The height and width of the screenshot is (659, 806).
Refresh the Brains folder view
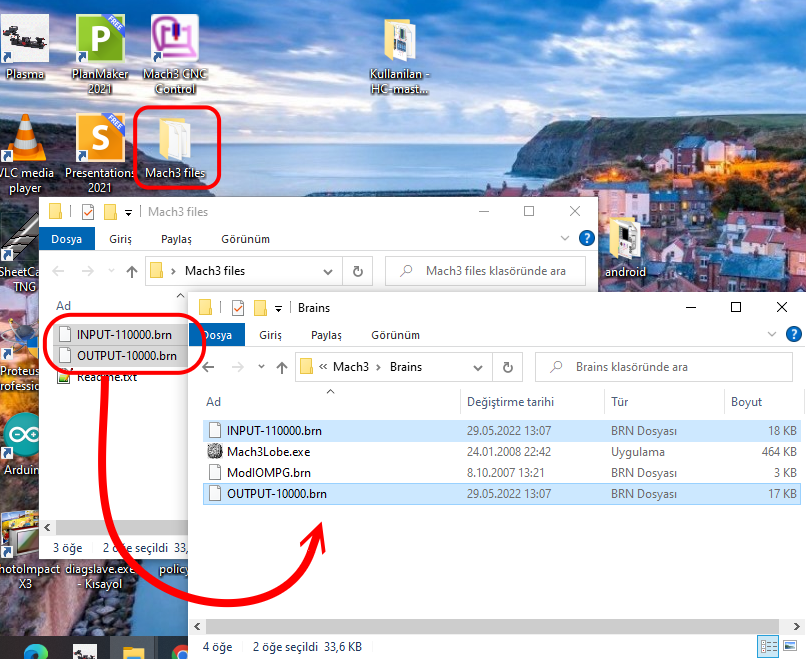pyautogui.click(x=508, y=367)
